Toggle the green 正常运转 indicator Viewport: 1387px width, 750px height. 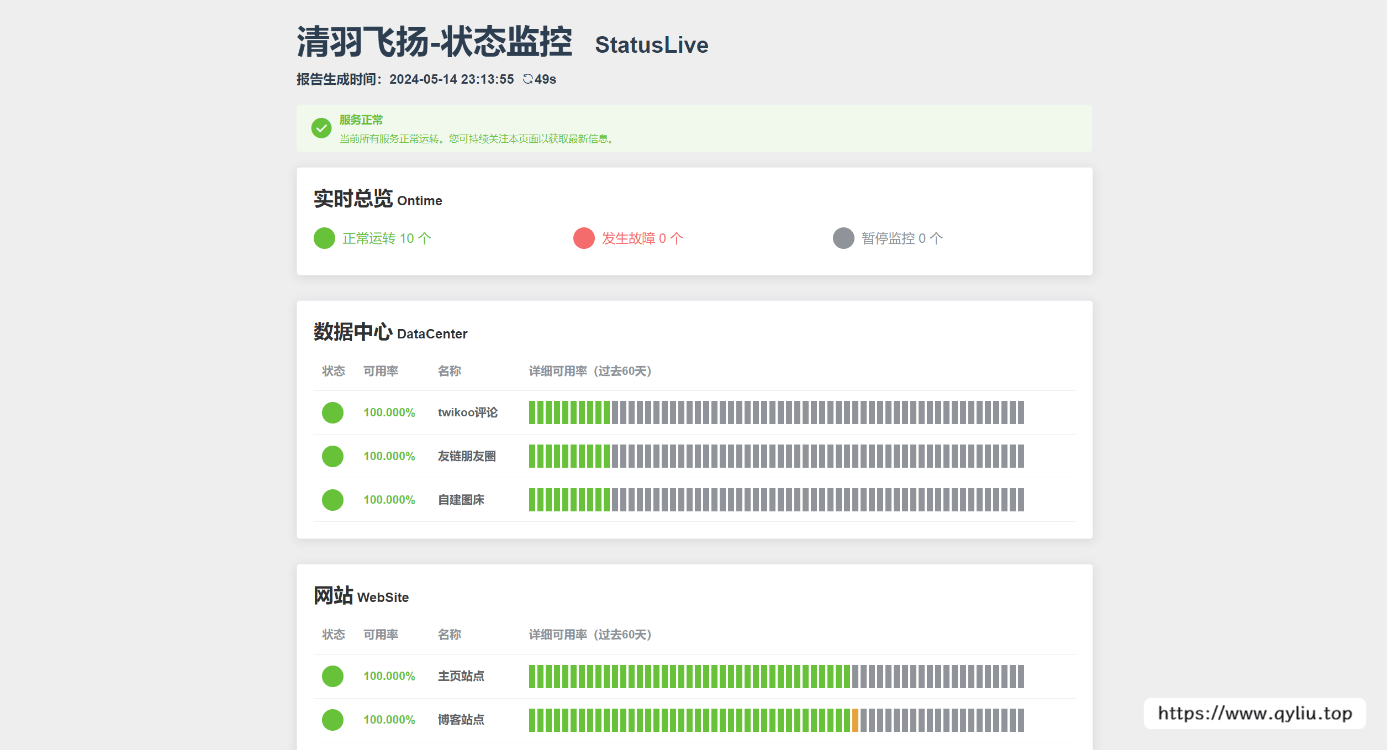[x=324, y=238]
